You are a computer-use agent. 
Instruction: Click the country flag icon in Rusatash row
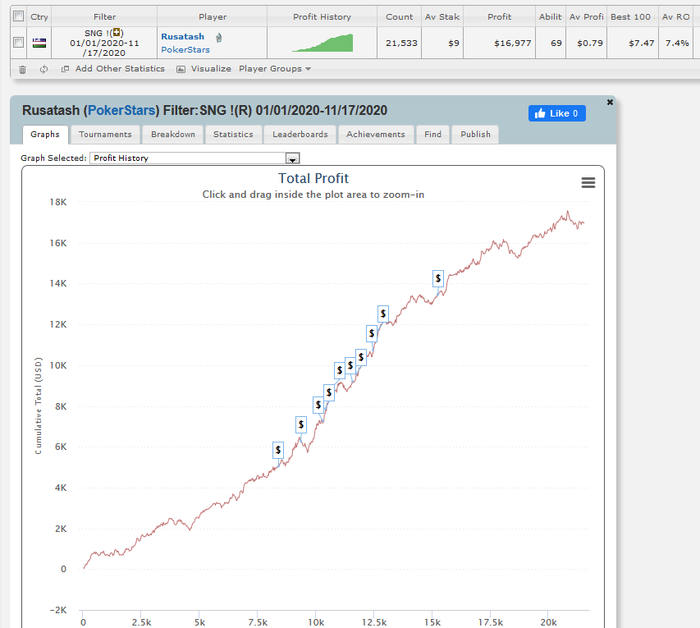point(39,43)
